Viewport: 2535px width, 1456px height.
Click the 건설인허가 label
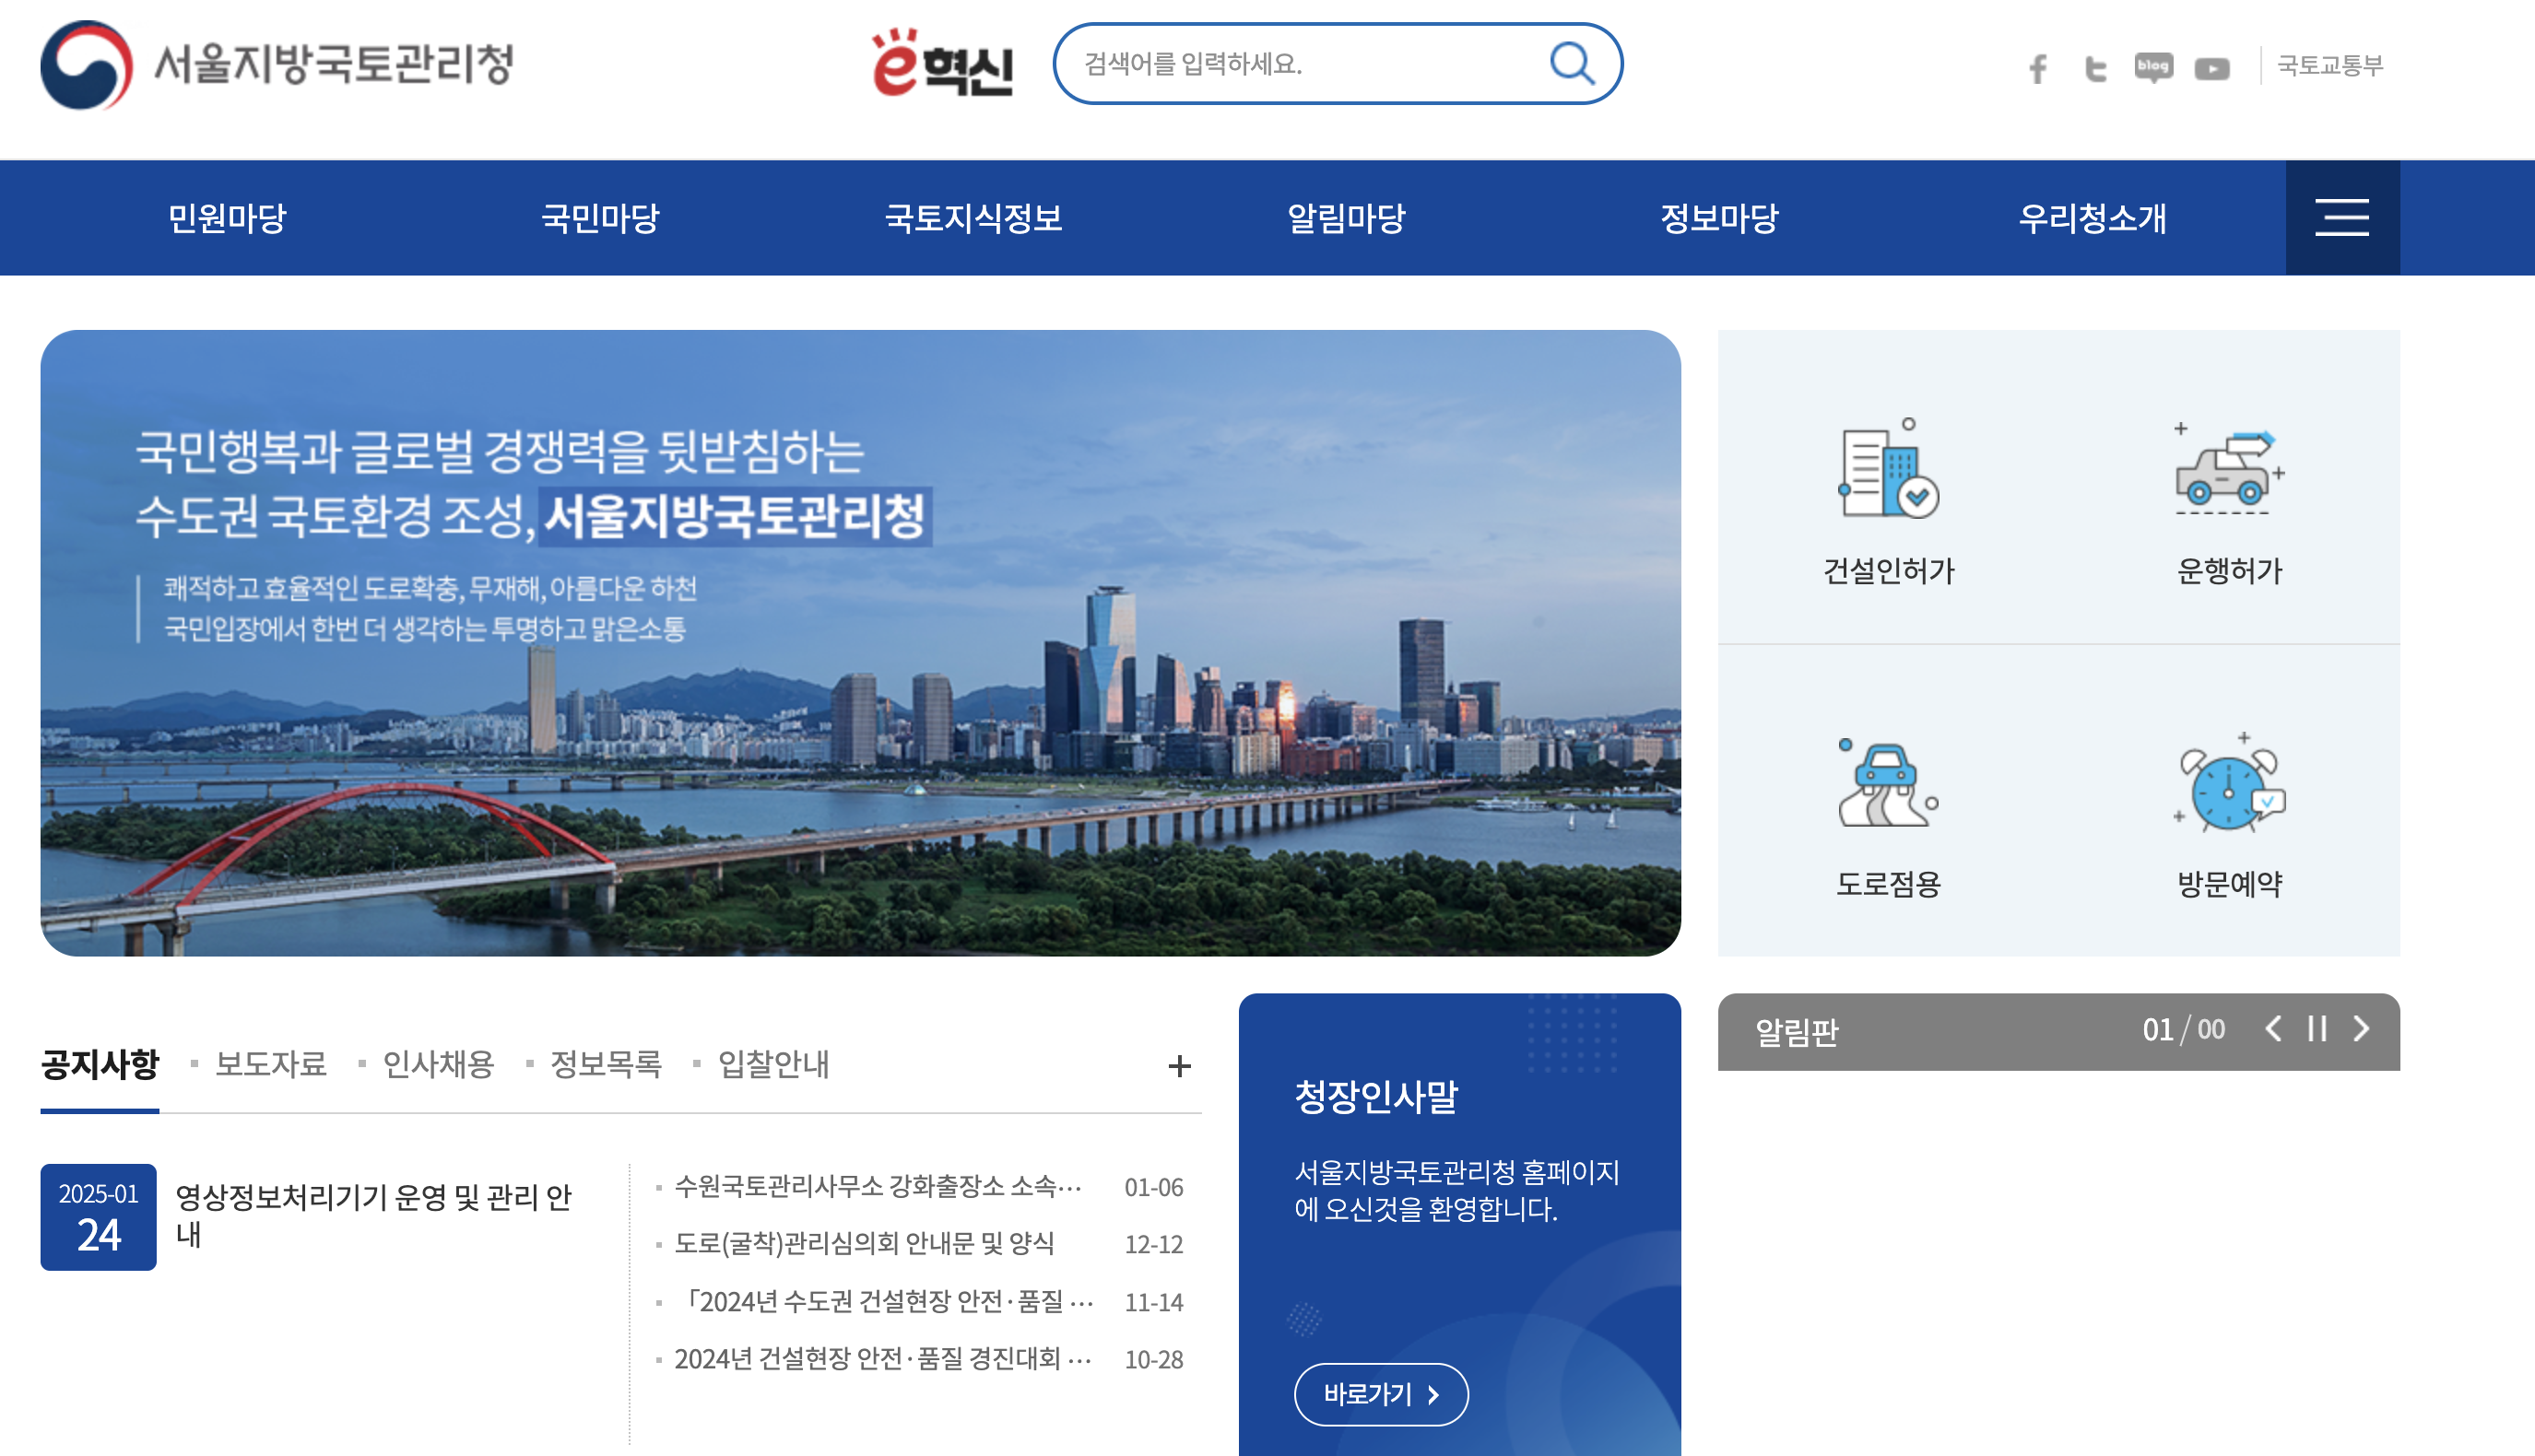click(x=1888, y=571)
